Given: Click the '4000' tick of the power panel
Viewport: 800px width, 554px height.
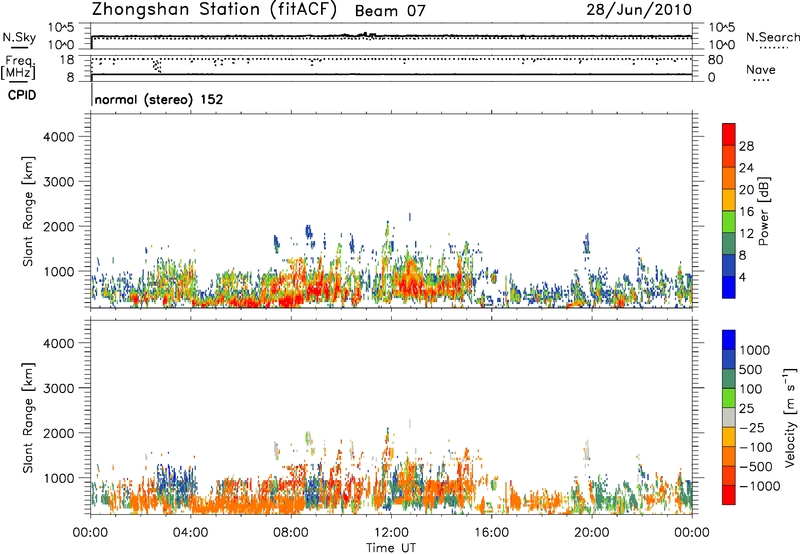Looking at the screenshot, I should tap(58, 137).
